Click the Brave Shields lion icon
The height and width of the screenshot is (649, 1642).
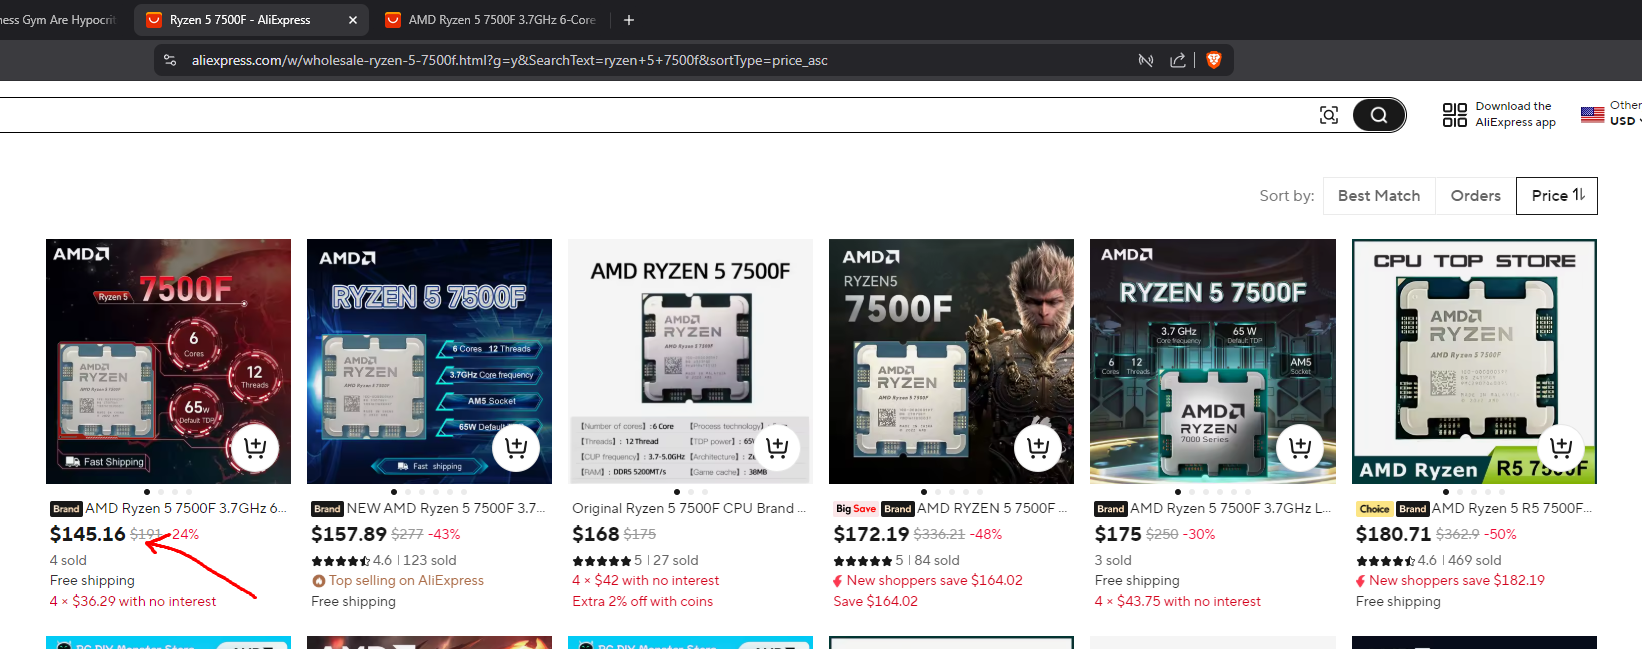[x=1214, y=60]
